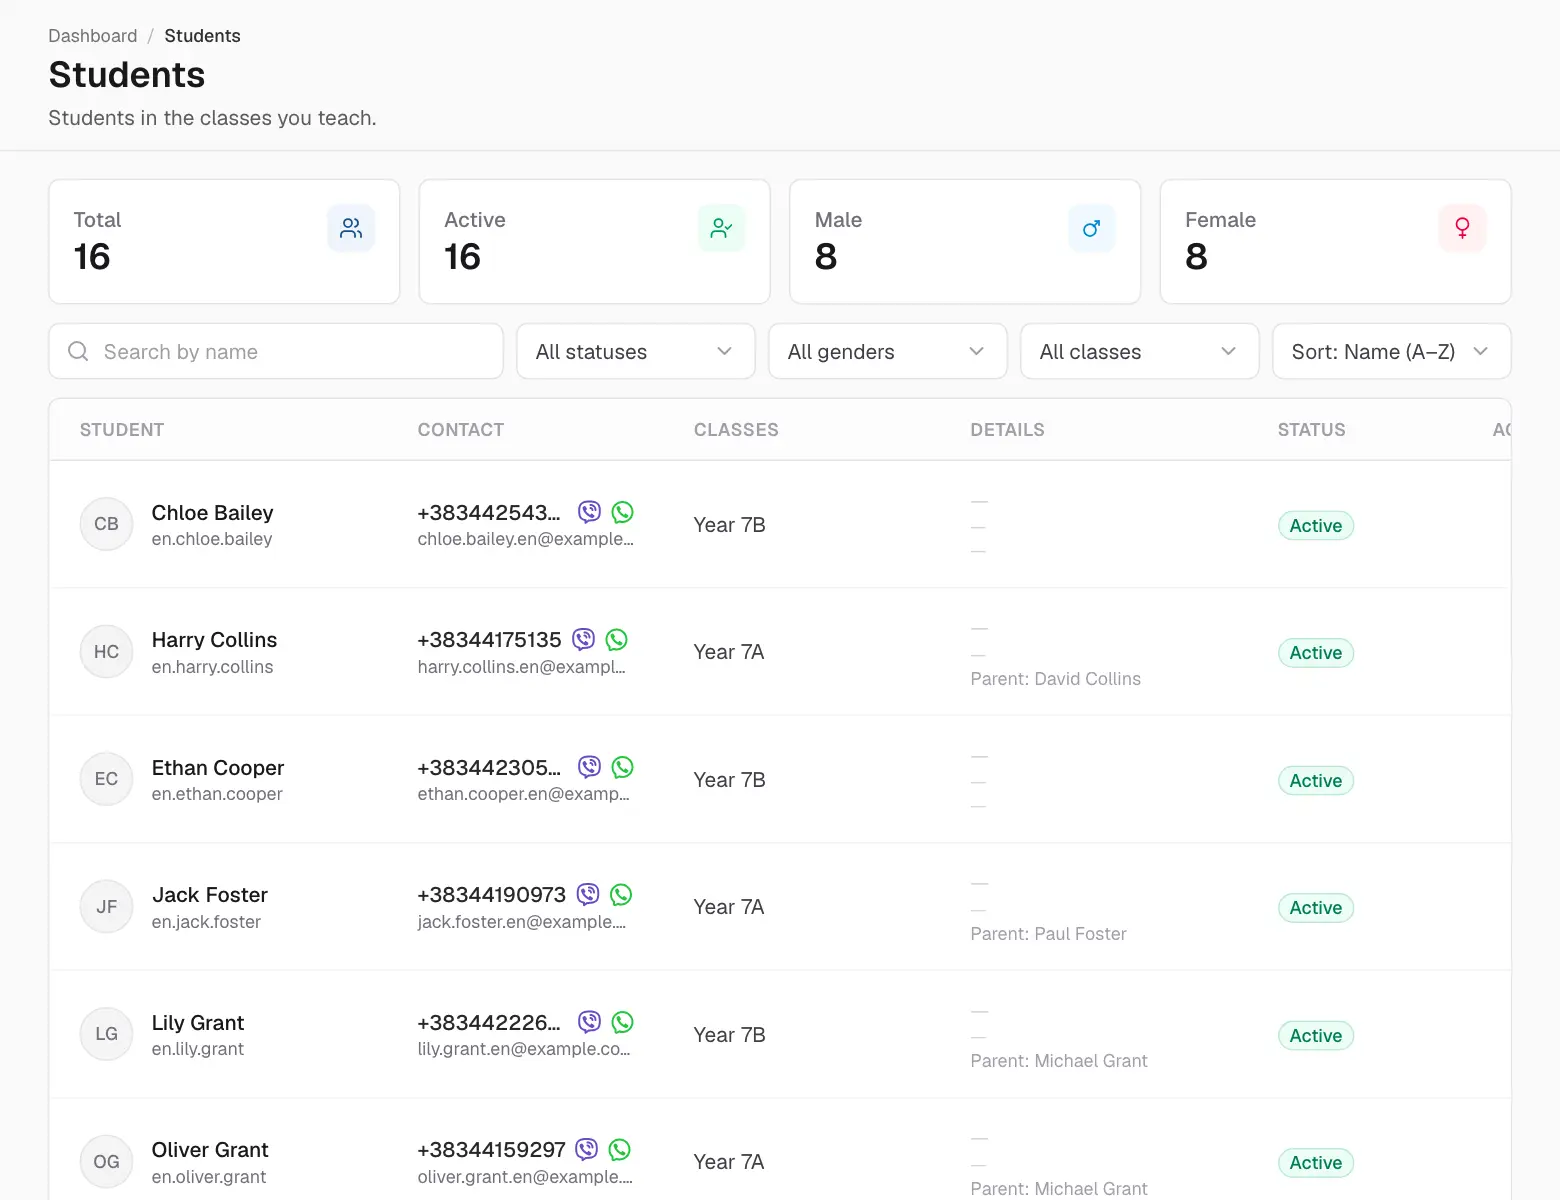Click Lily Grant's Active status badge
This screenshot has height=1200, width=1560.
[x=1316, y=1035]
